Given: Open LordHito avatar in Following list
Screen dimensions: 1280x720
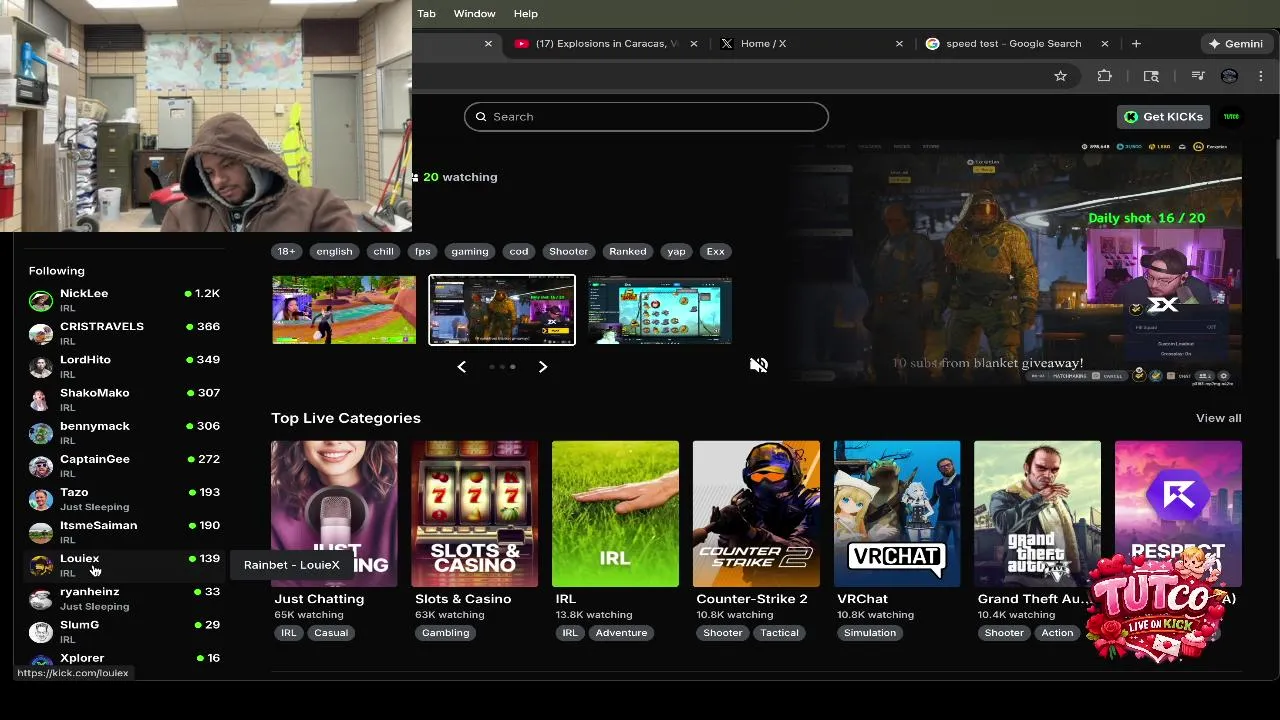Looking at the screenshot, I should click(41, 367).
